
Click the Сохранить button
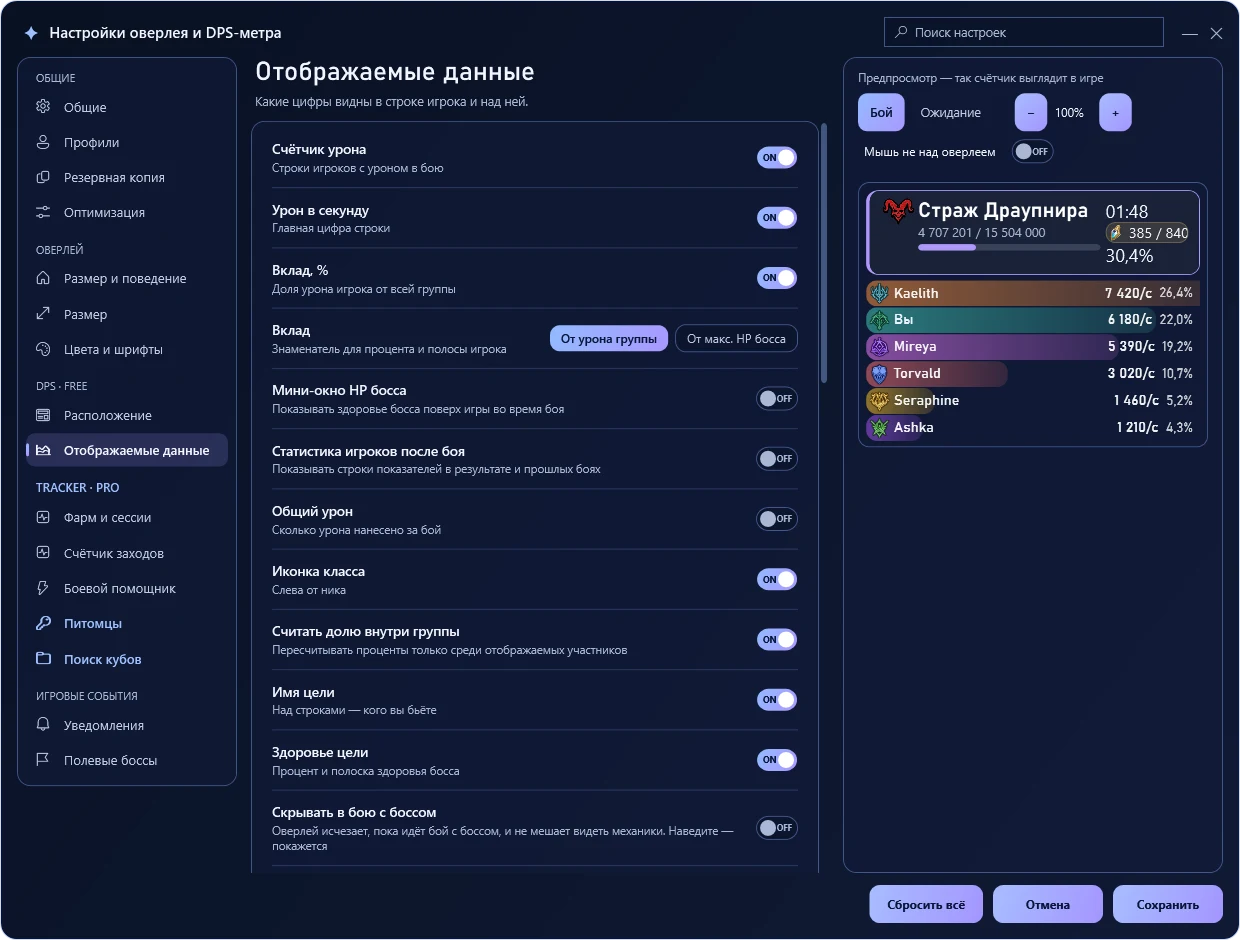click(x=1168, y=904)
